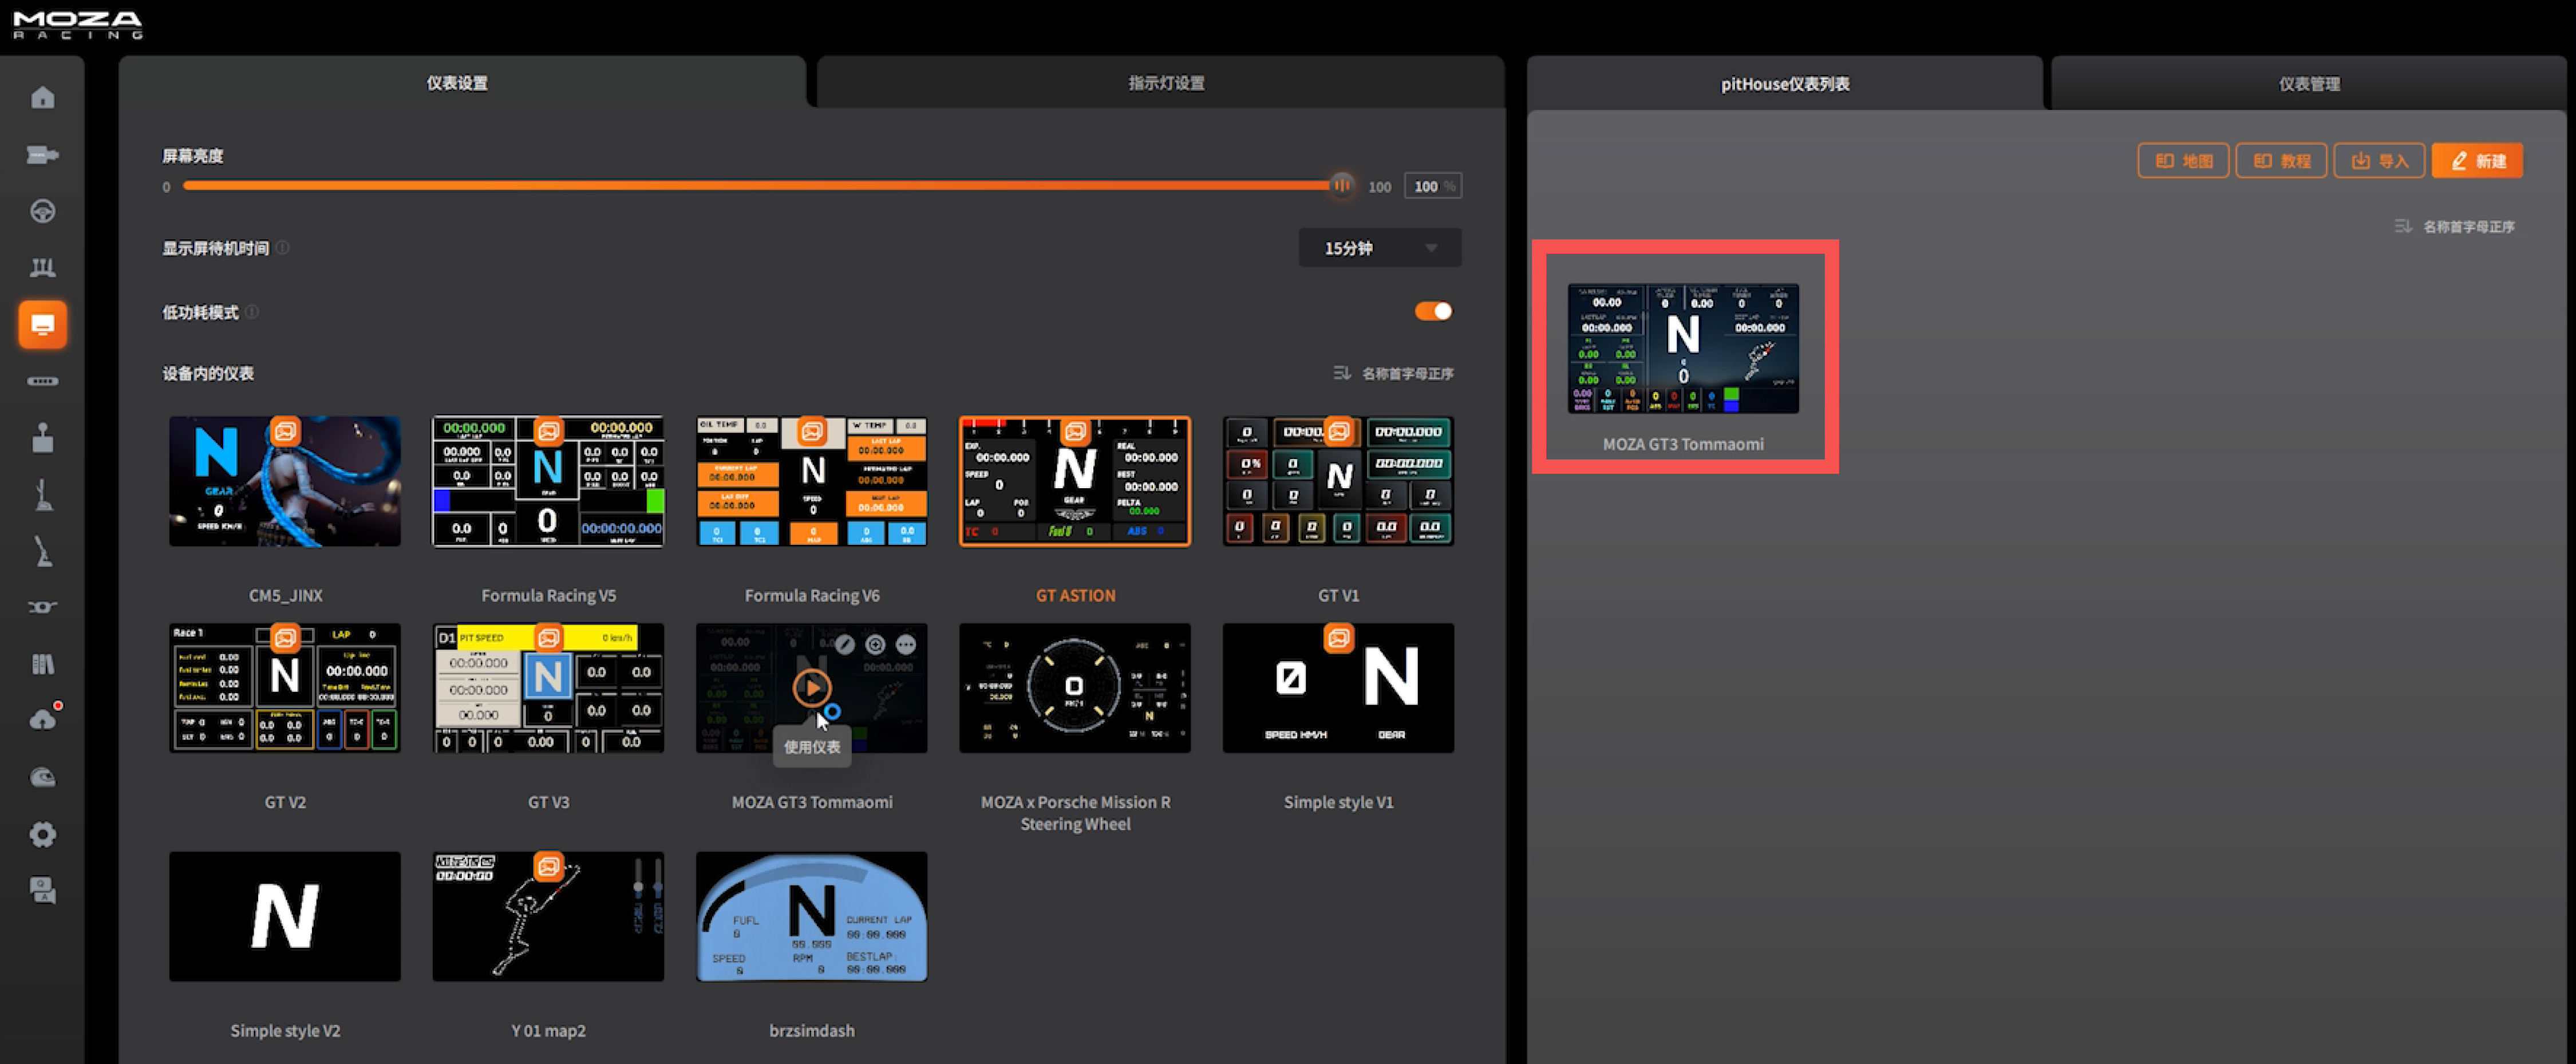This screenshot has height=1064, width=2576.
Task: Open the steering wheel settings icon
Action: click(42, 211)
